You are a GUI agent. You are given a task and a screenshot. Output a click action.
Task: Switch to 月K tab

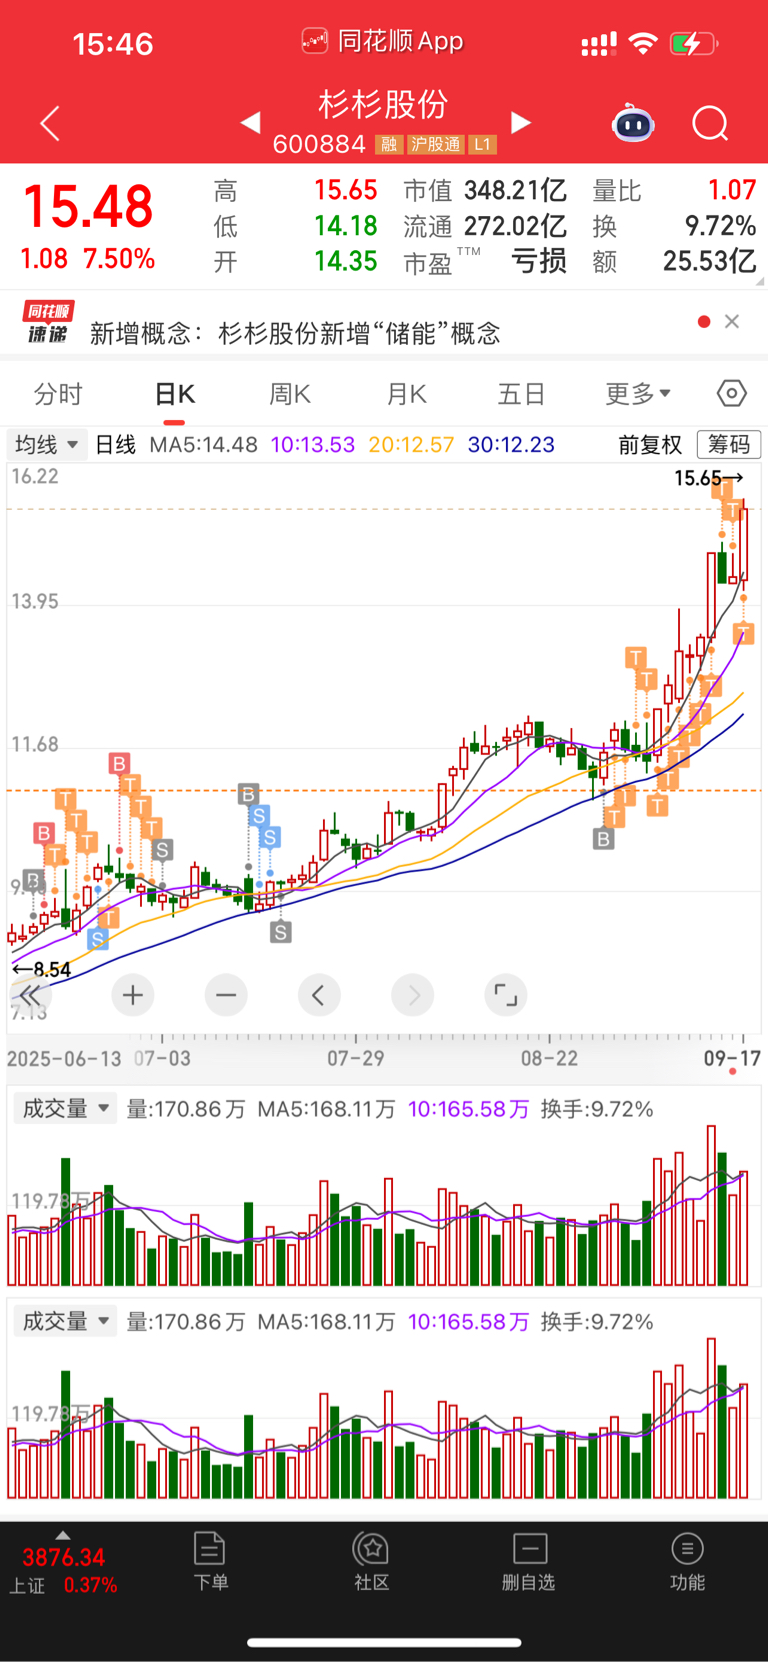[x=406, y=394]
